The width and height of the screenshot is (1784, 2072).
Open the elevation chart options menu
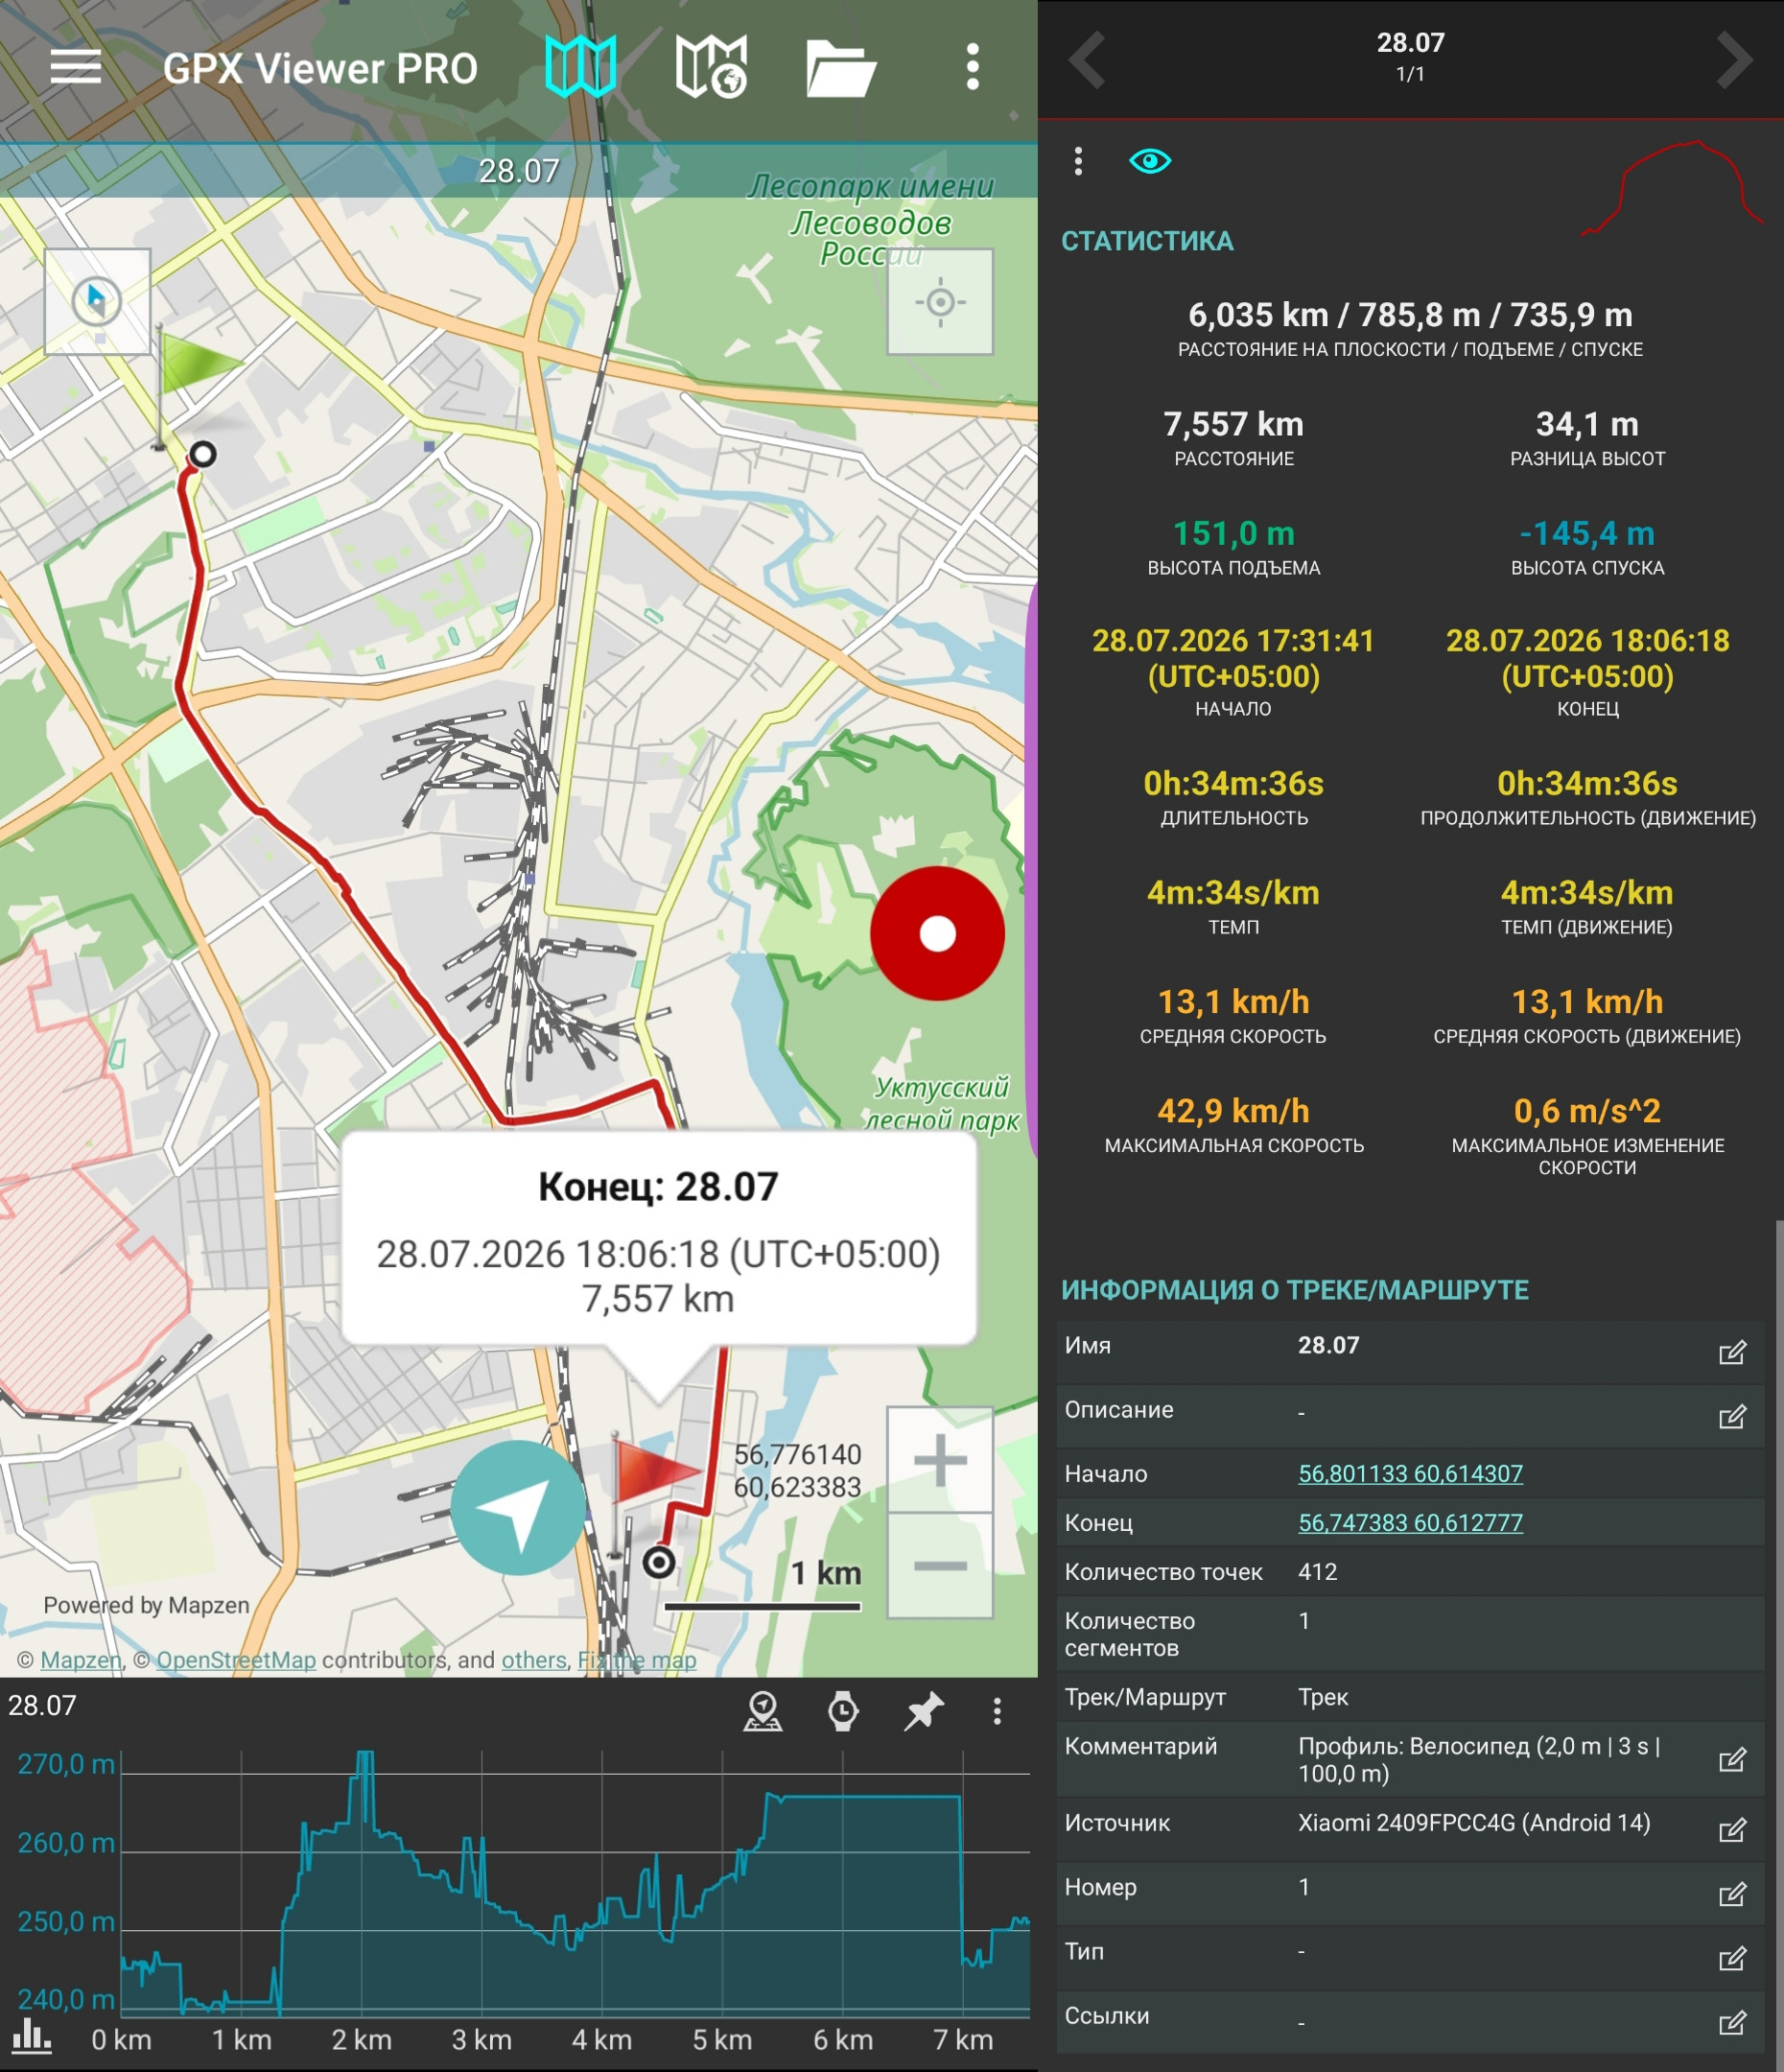pos(997,1711)
